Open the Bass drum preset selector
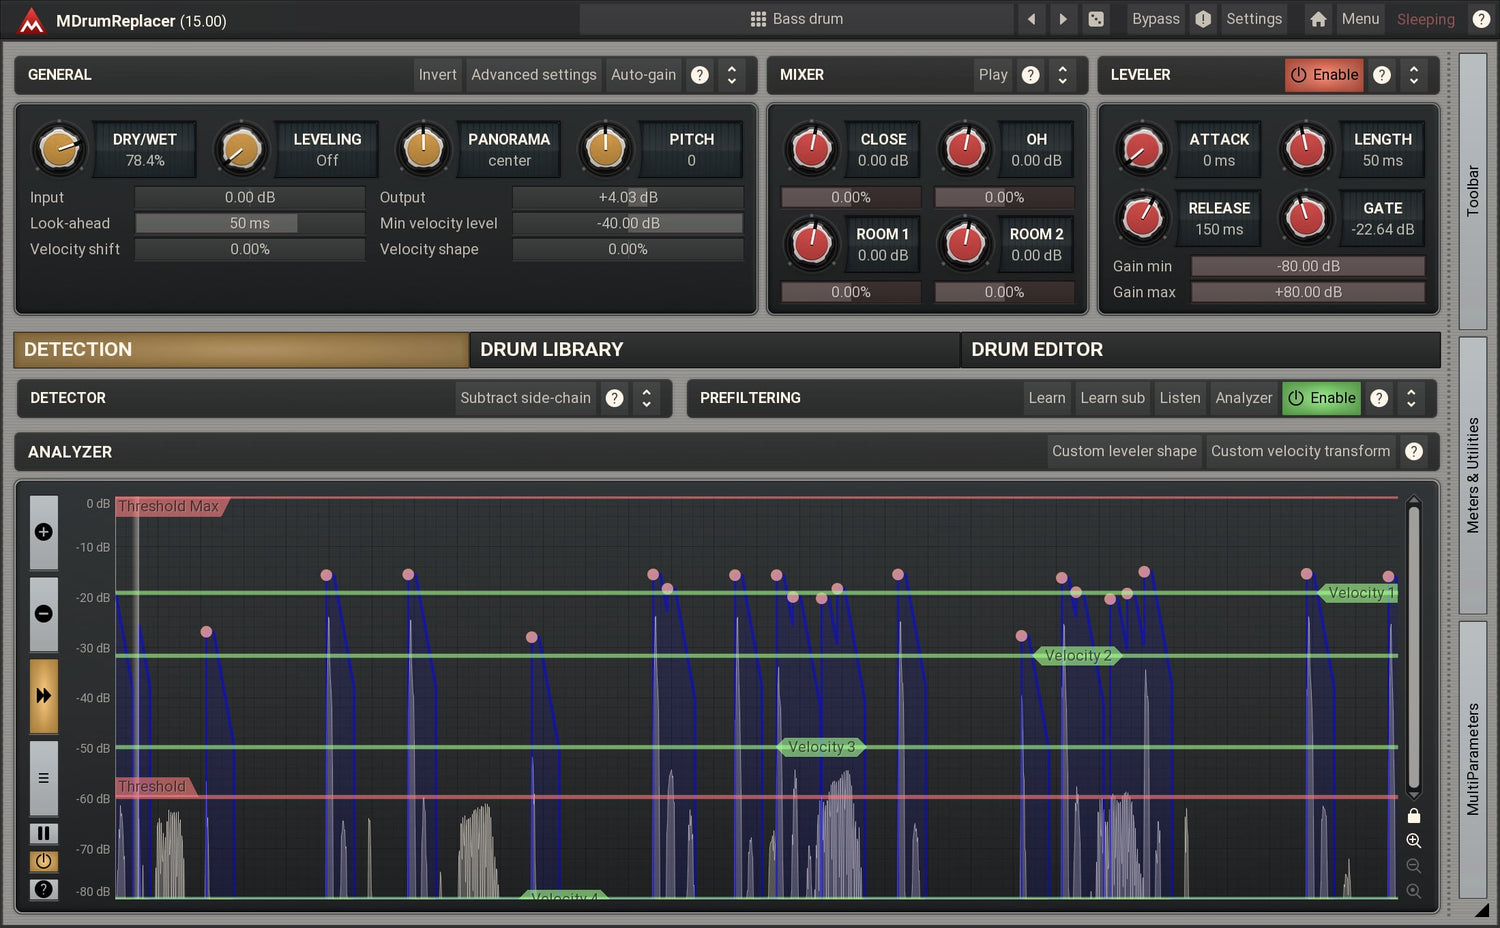Image resolution: width=1500 pixels, height=928 pixels. pos(797,19)
